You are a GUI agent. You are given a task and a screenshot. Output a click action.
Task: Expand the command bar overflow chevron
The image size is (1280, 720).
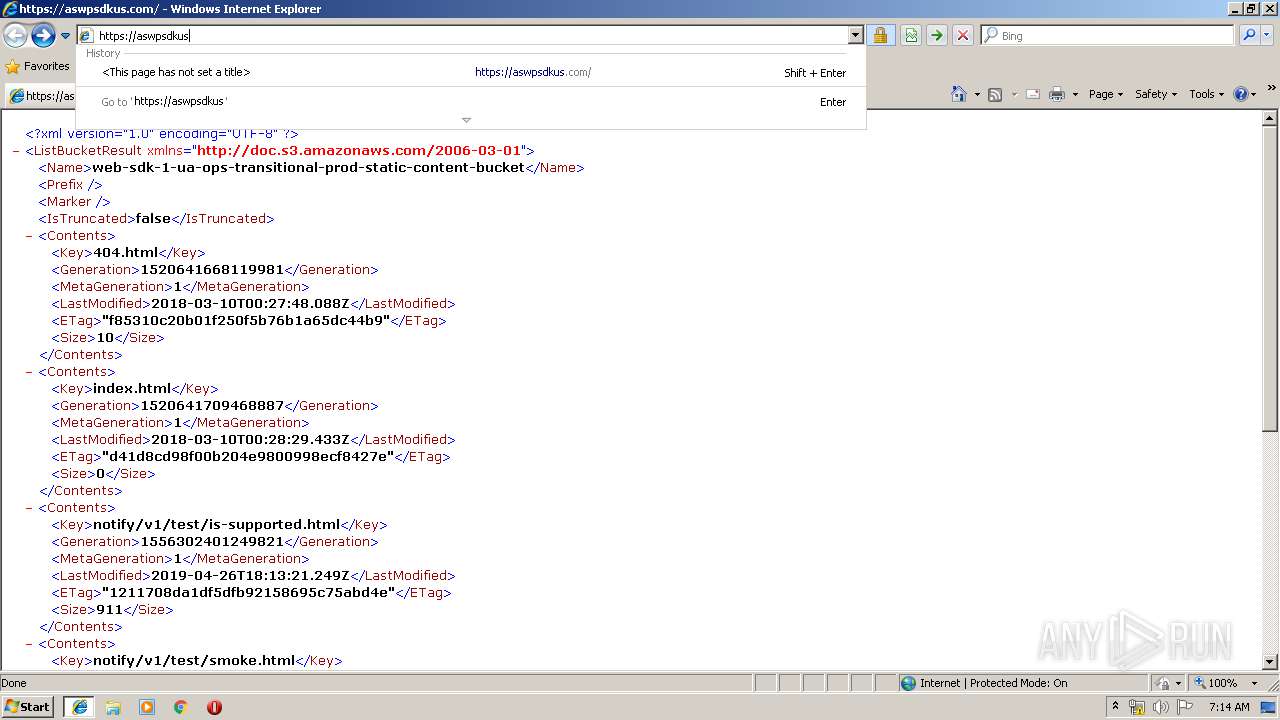pos(1272,89)
